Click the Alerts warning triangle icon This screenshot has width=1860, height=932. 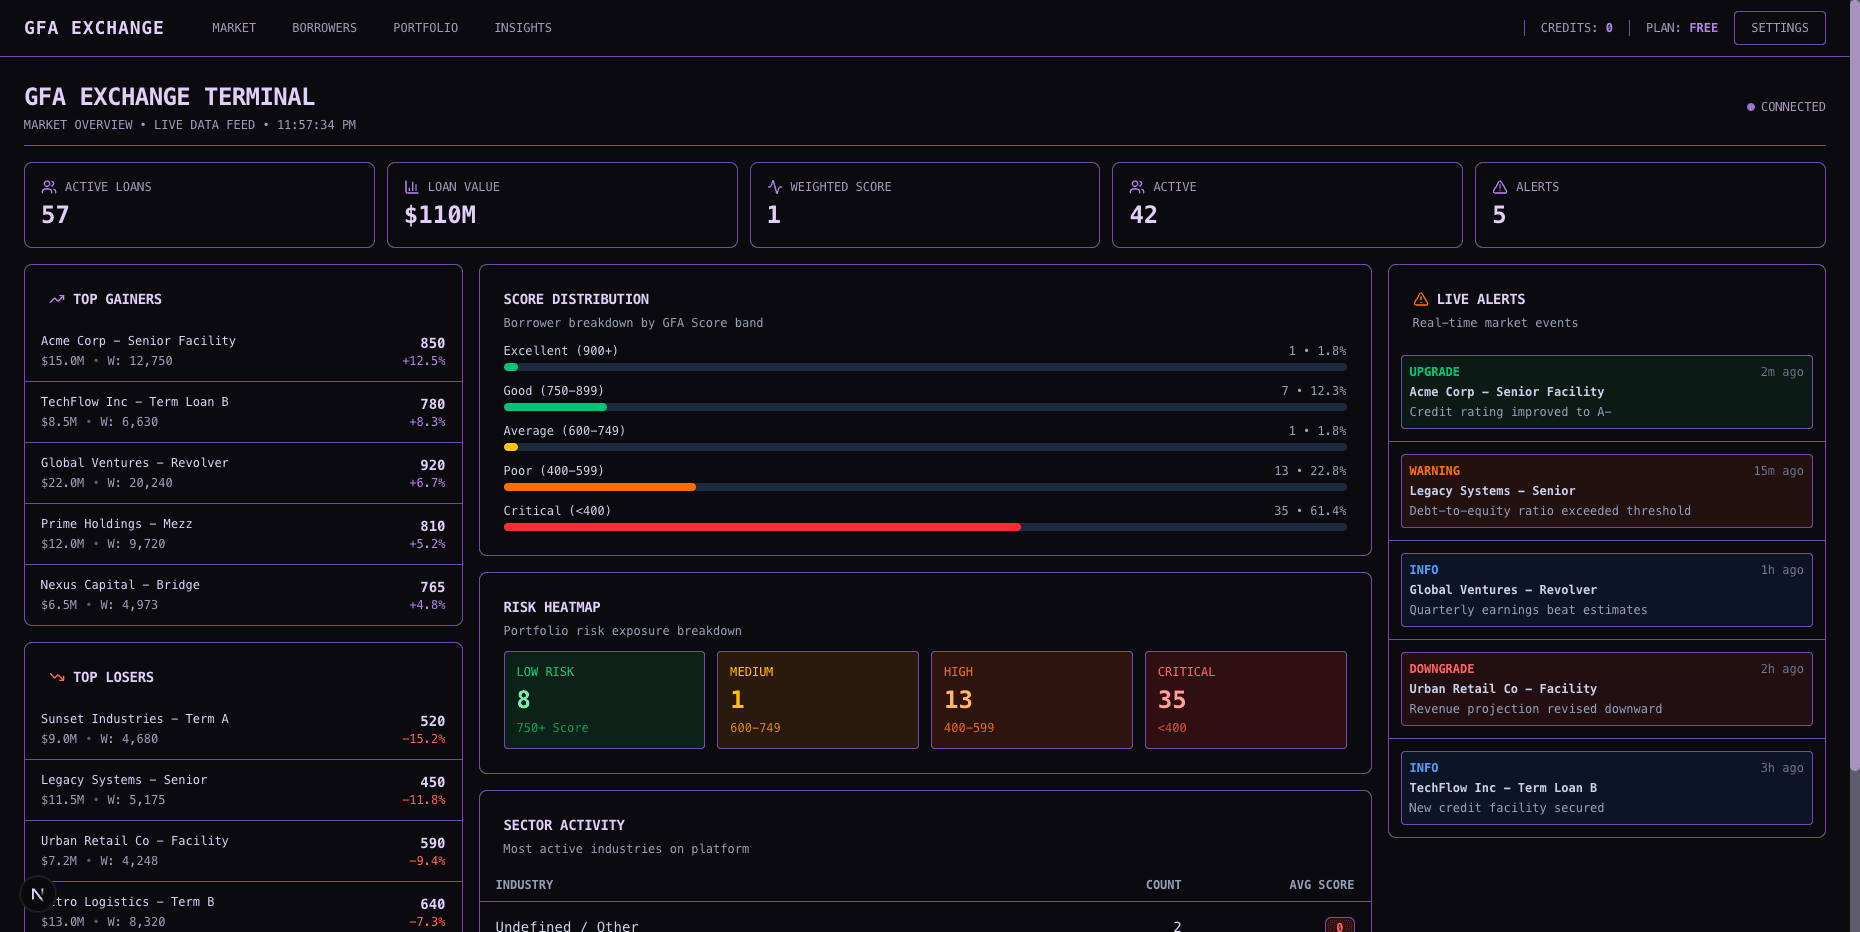coord(1499,186)
